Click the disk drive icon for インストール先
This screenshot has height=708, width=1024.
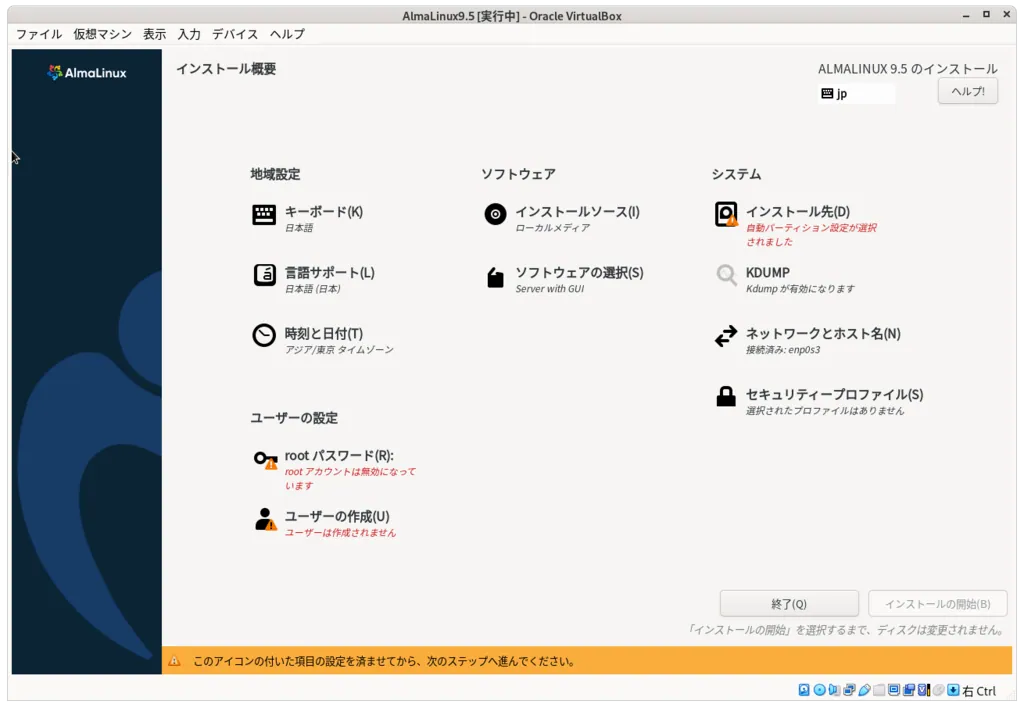pos(726,214)
